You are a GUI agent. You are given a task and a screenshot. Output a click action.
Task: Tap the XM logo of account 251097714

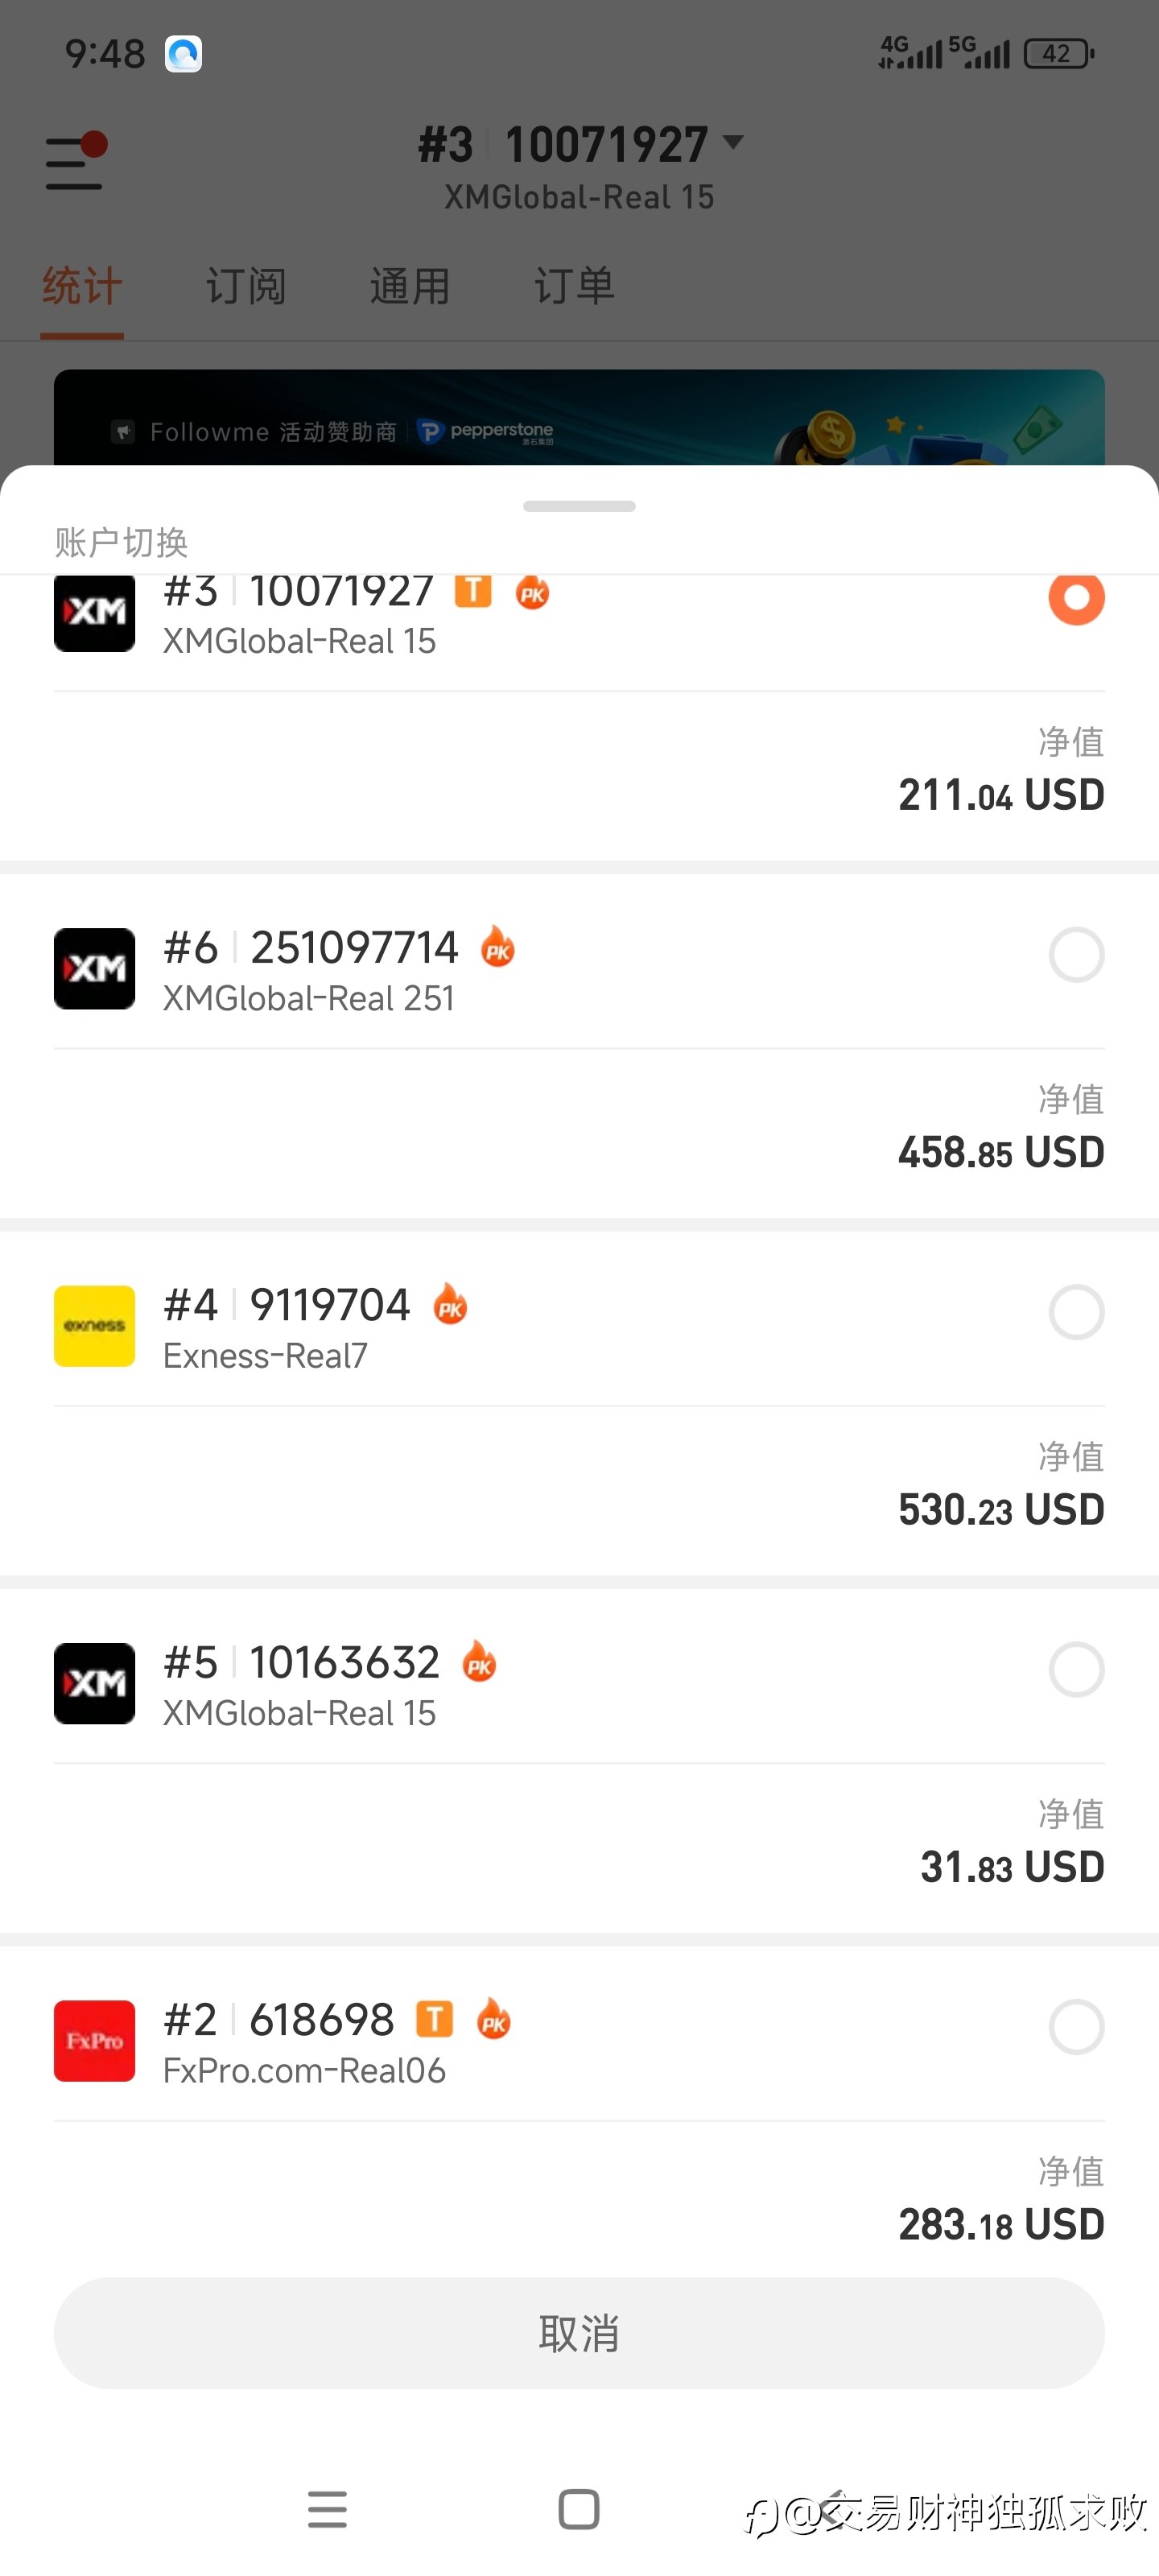coord(94,968)
